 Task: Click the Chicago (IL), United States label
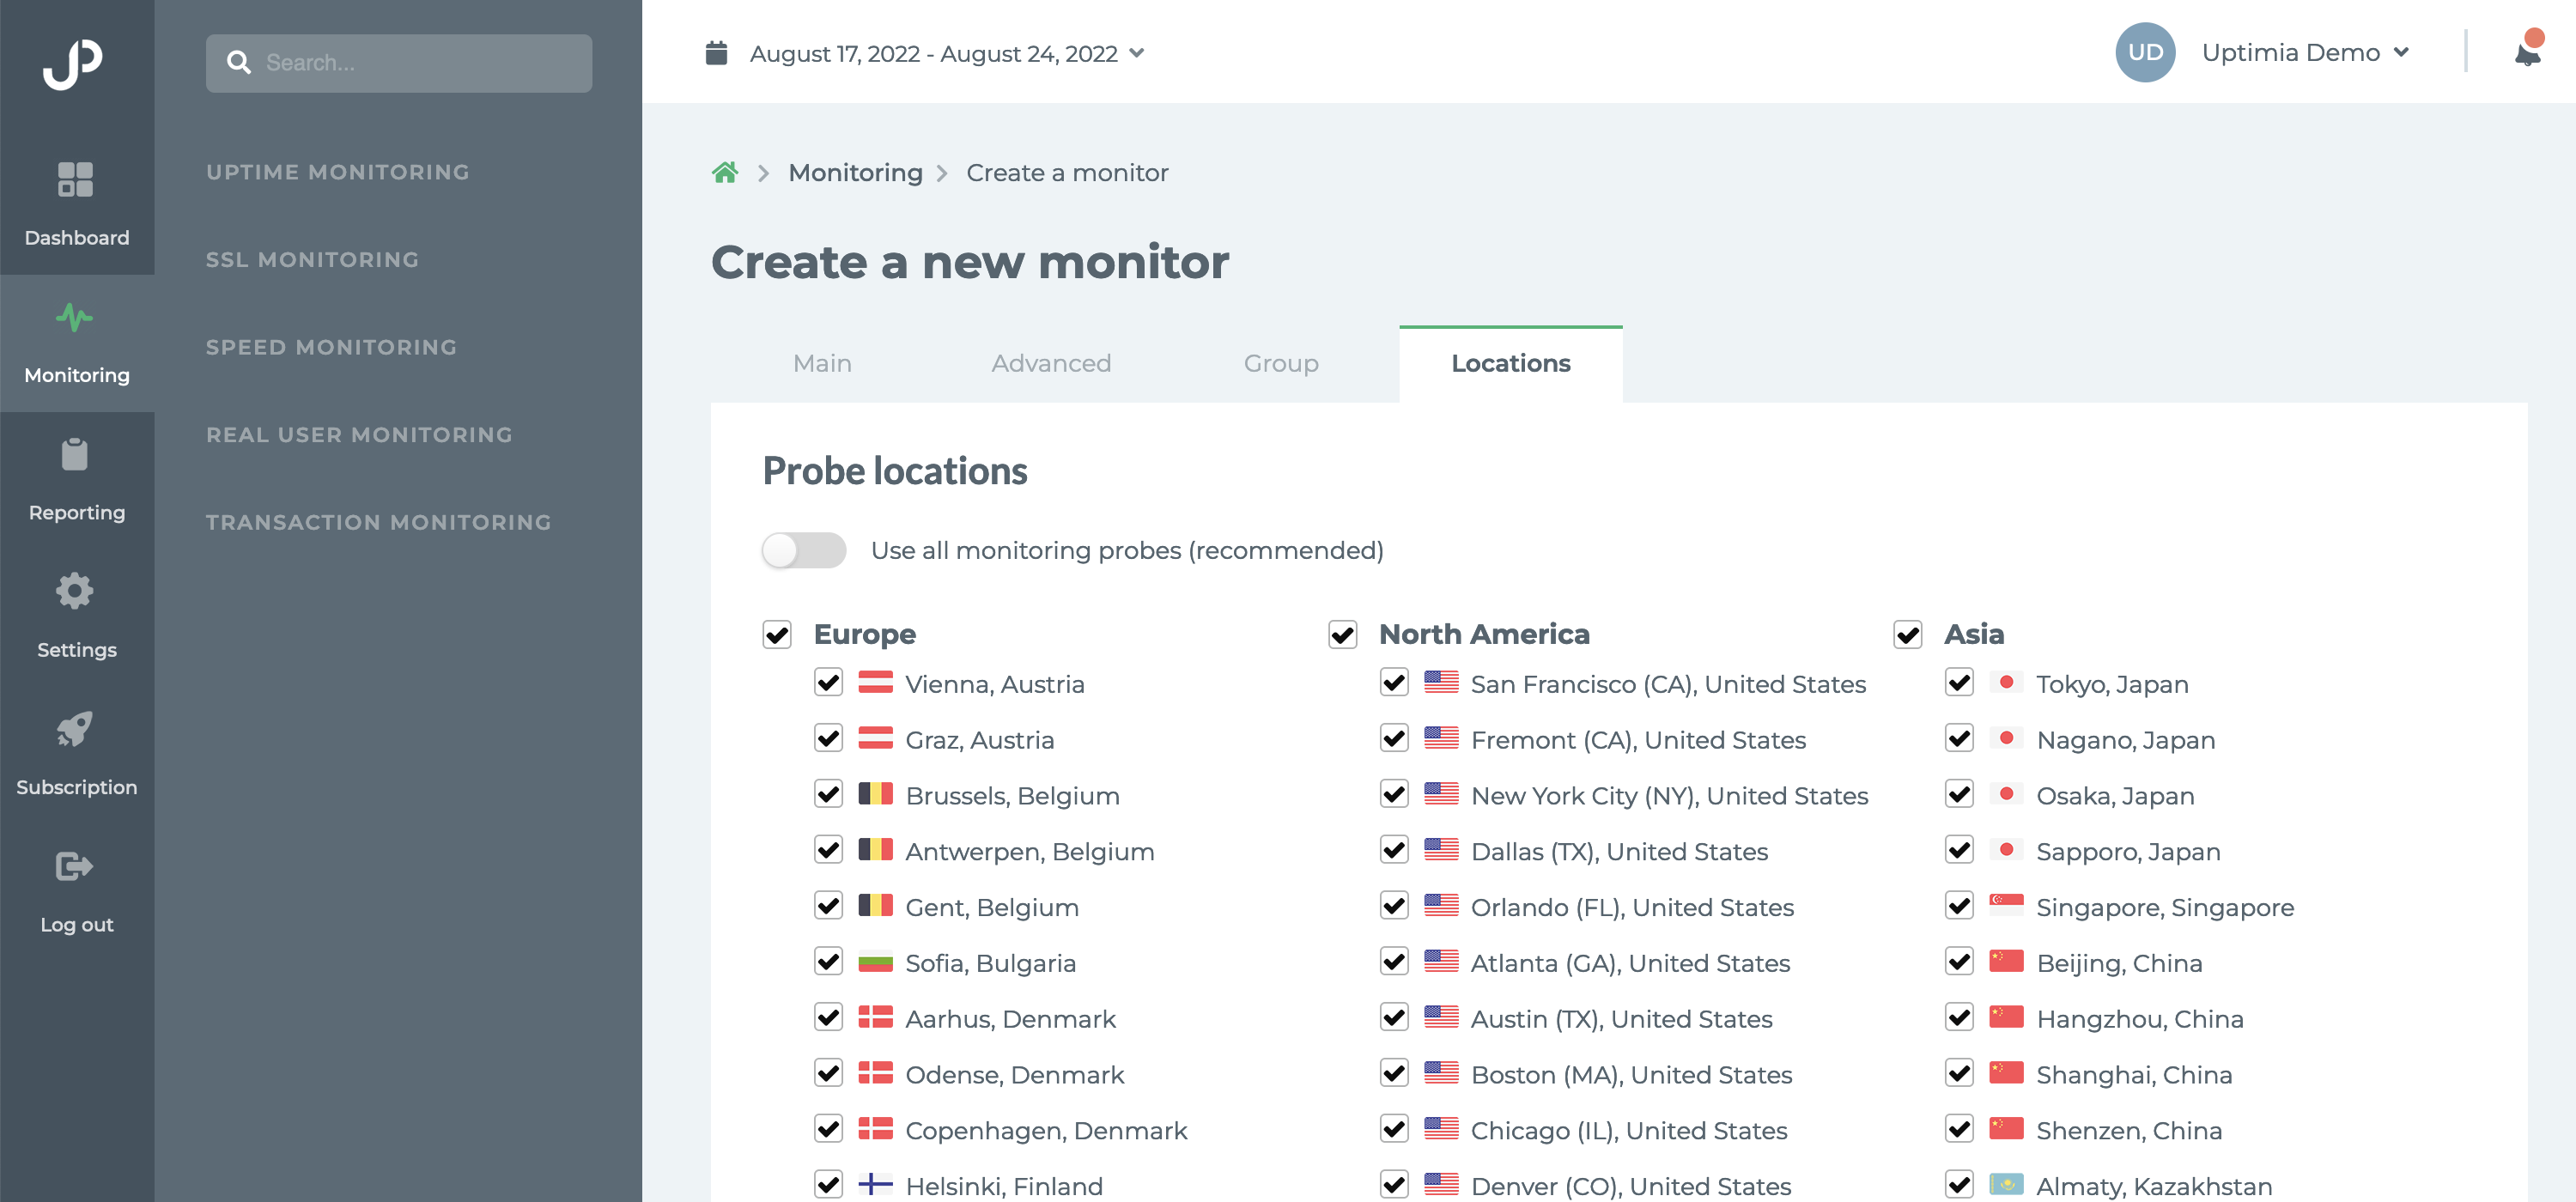pyautogui.click(x=1629, y=1130)
